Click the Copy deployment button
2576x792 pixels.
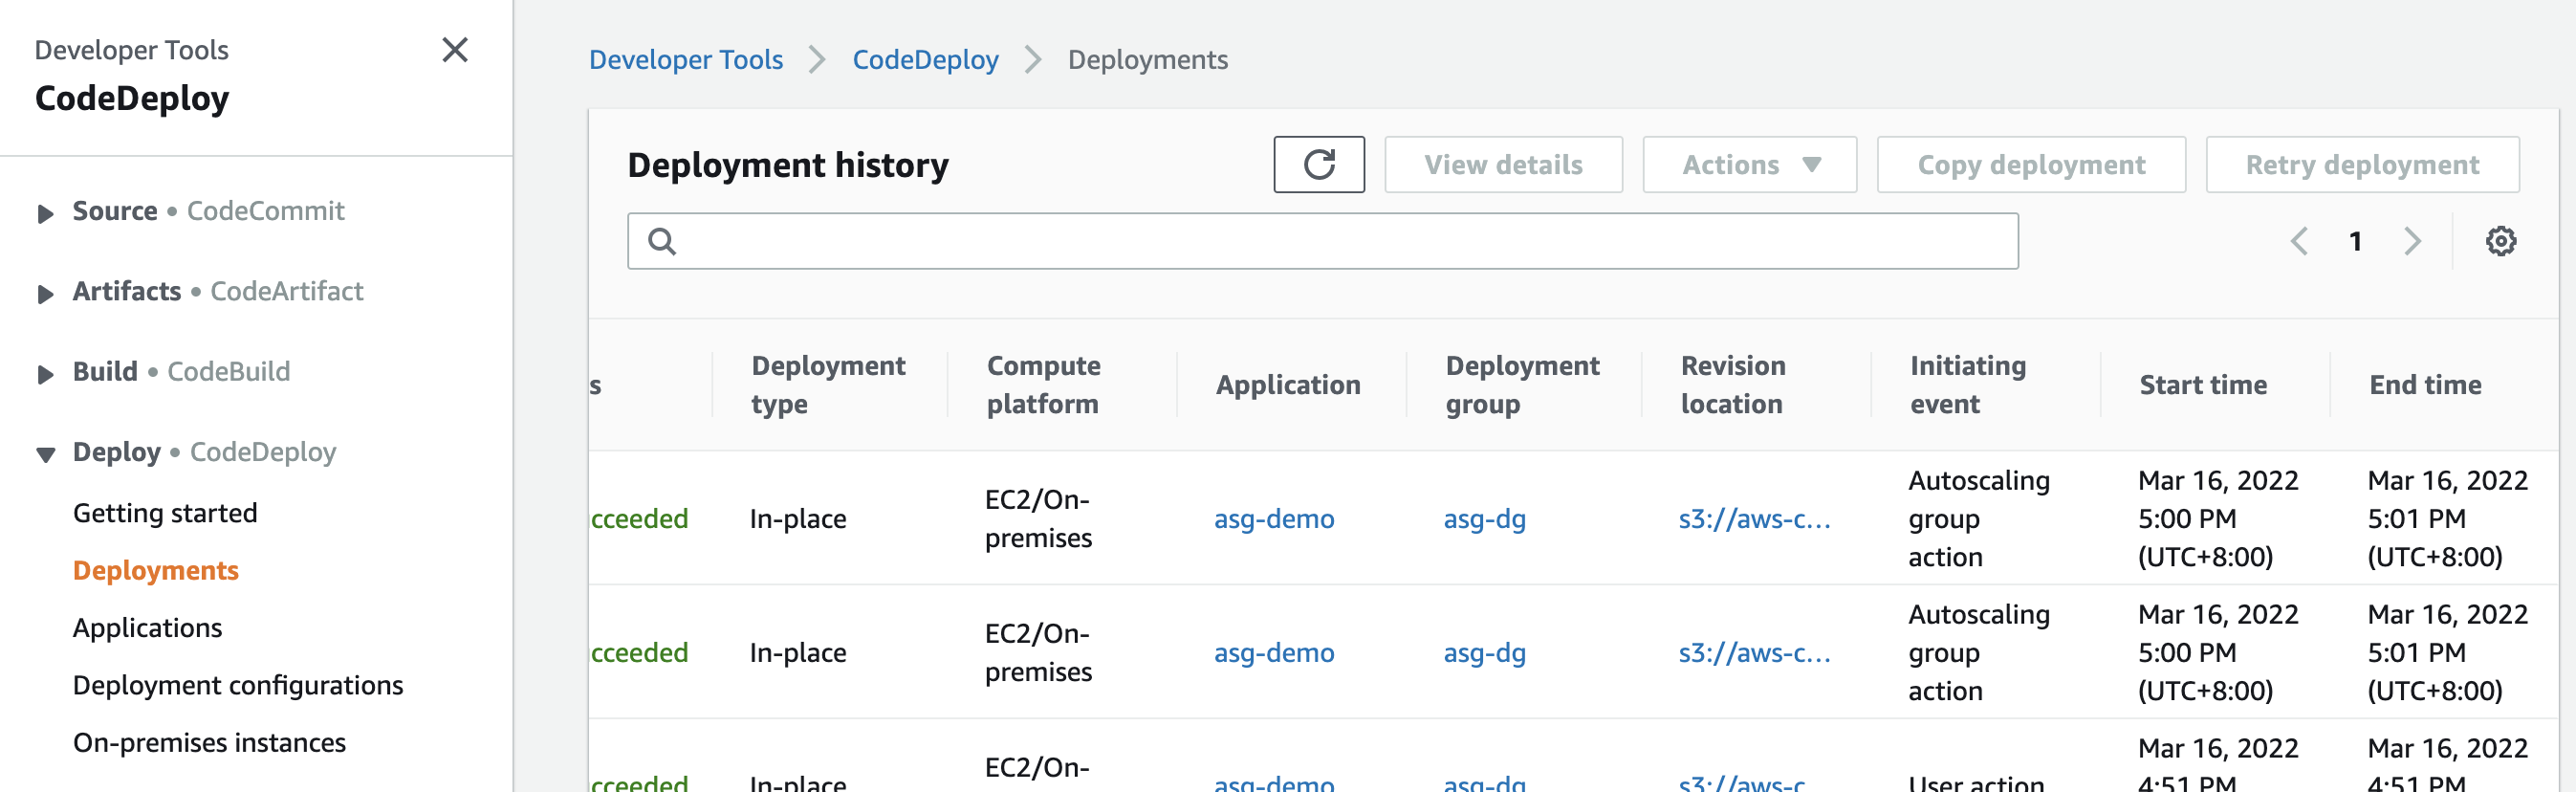click(x=2031, y=164)
